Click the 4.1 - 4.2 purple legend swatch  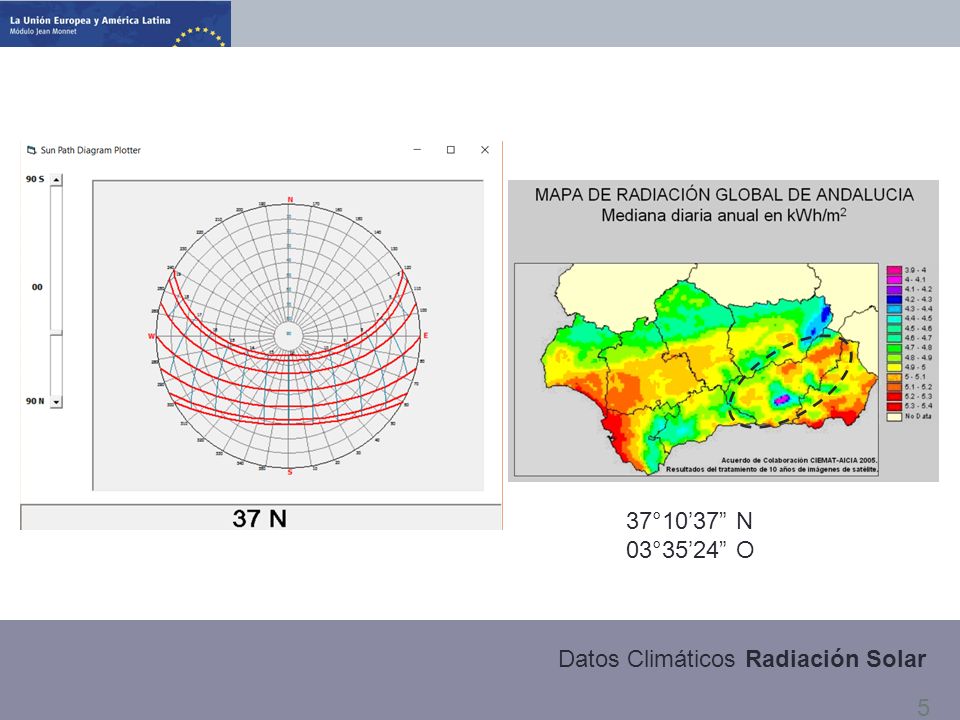[894, 290]
